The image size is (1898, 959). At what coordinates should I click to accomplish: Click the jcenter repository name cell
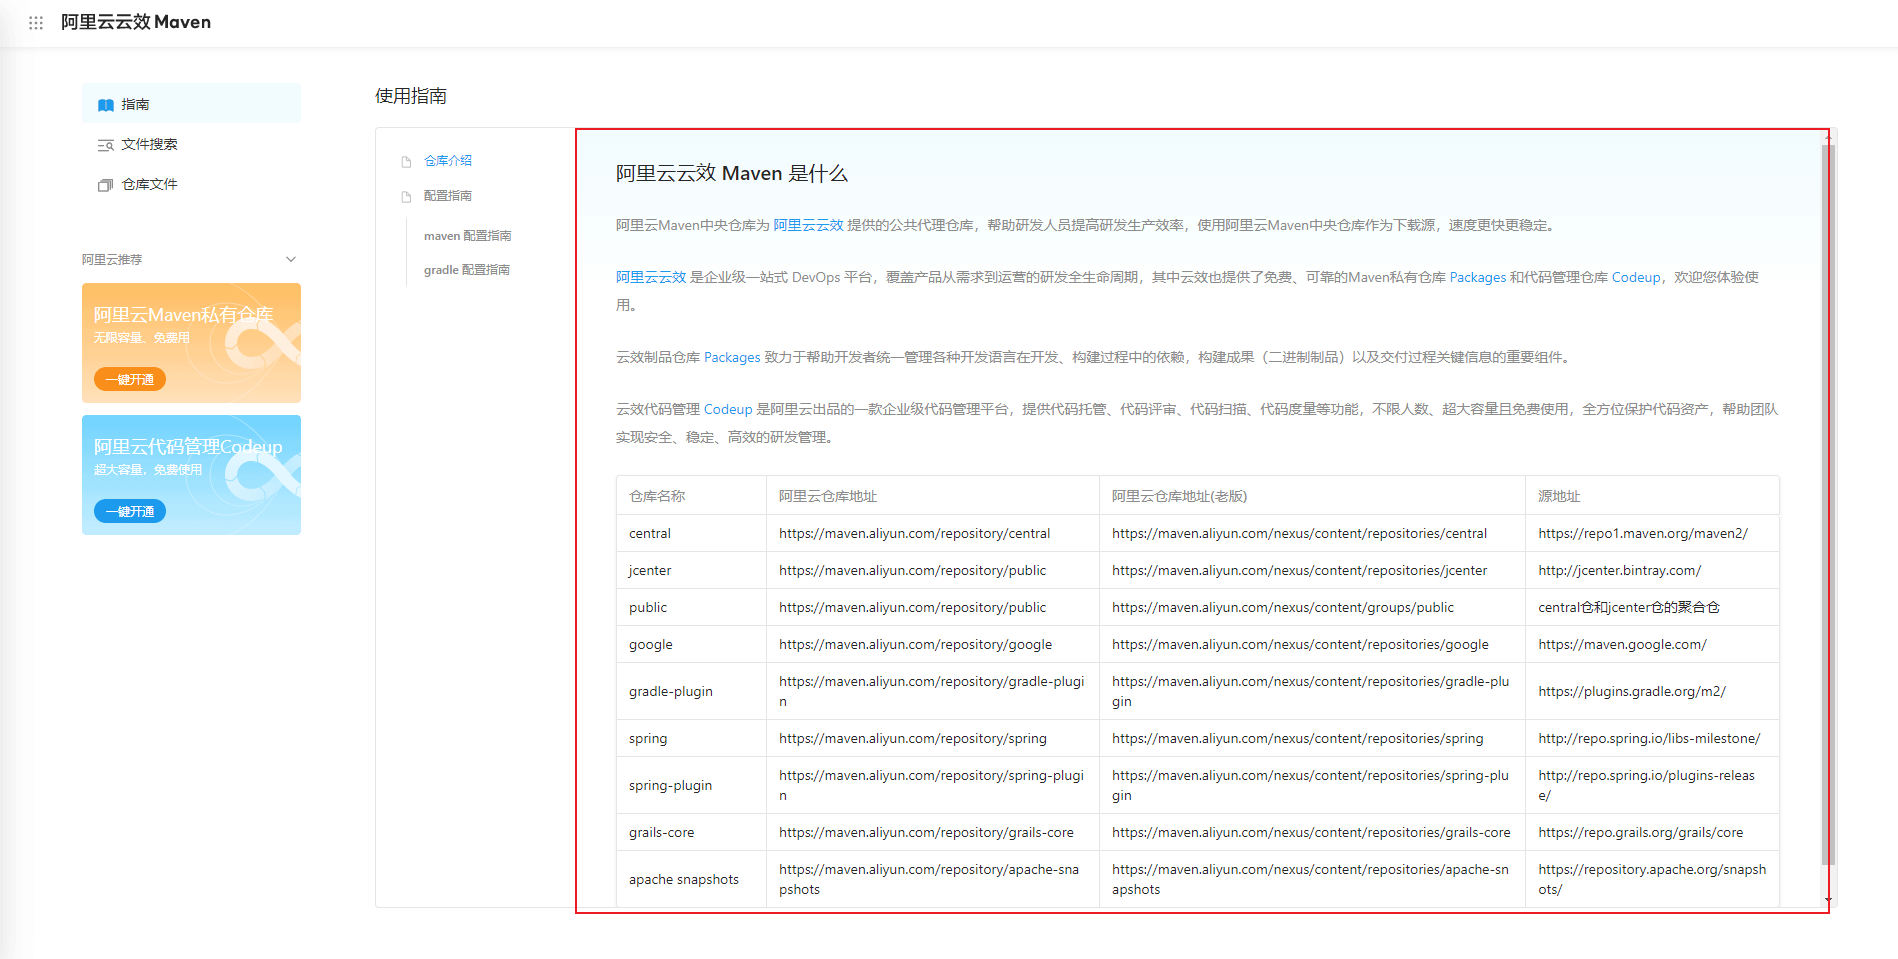tap(691, 570)
